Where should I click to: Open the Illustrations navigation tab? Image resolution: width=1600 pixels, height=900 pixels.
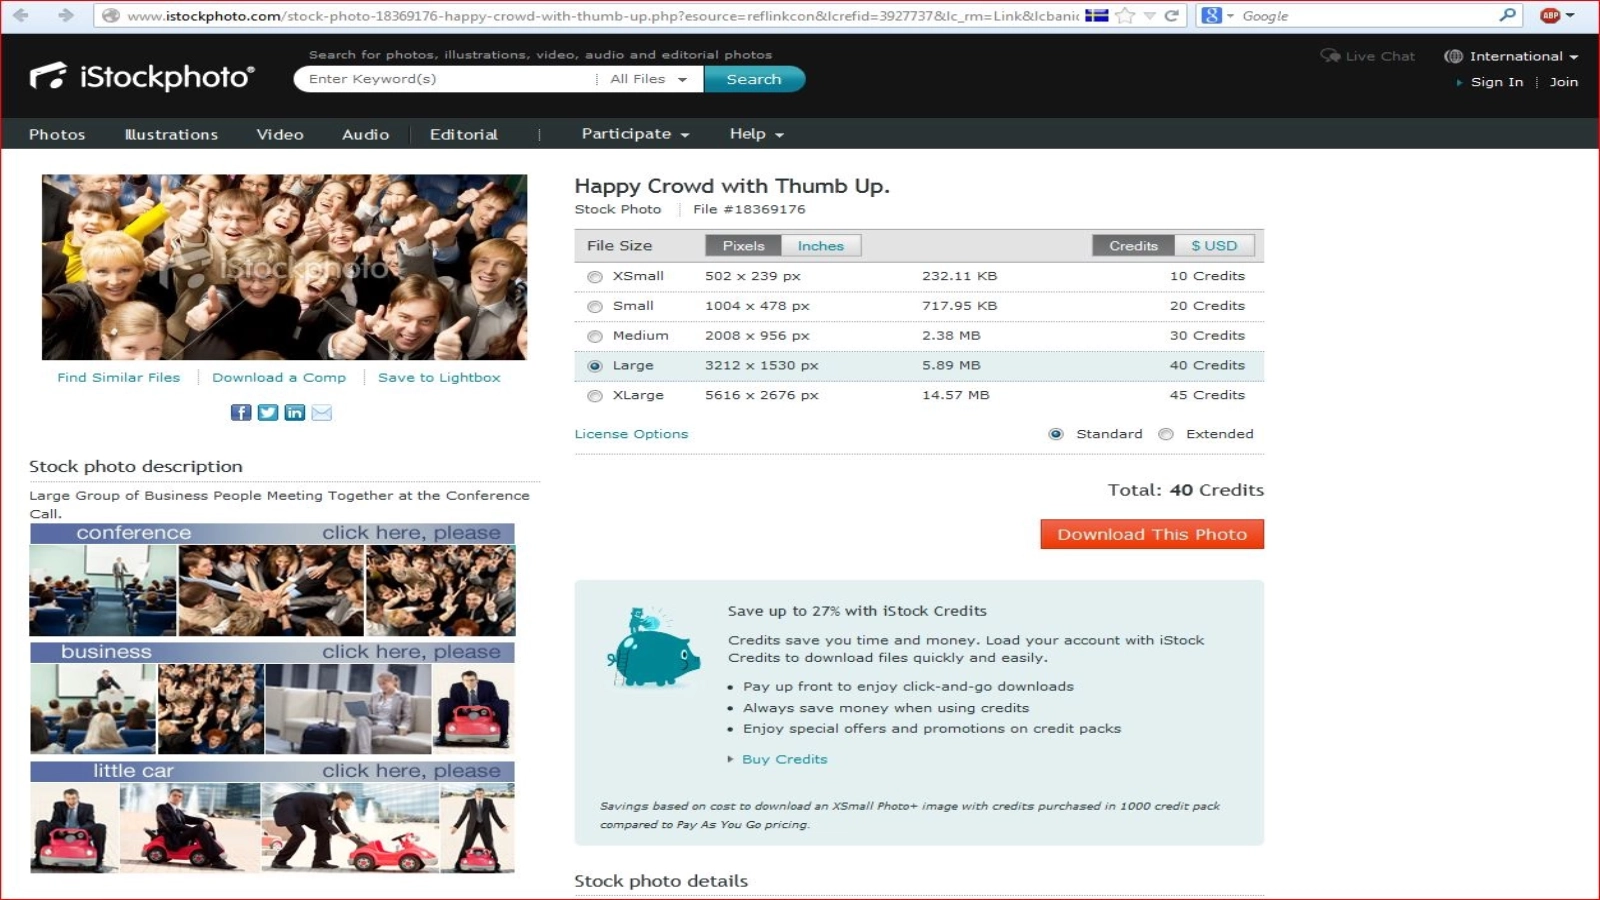[x=171, y=134]
